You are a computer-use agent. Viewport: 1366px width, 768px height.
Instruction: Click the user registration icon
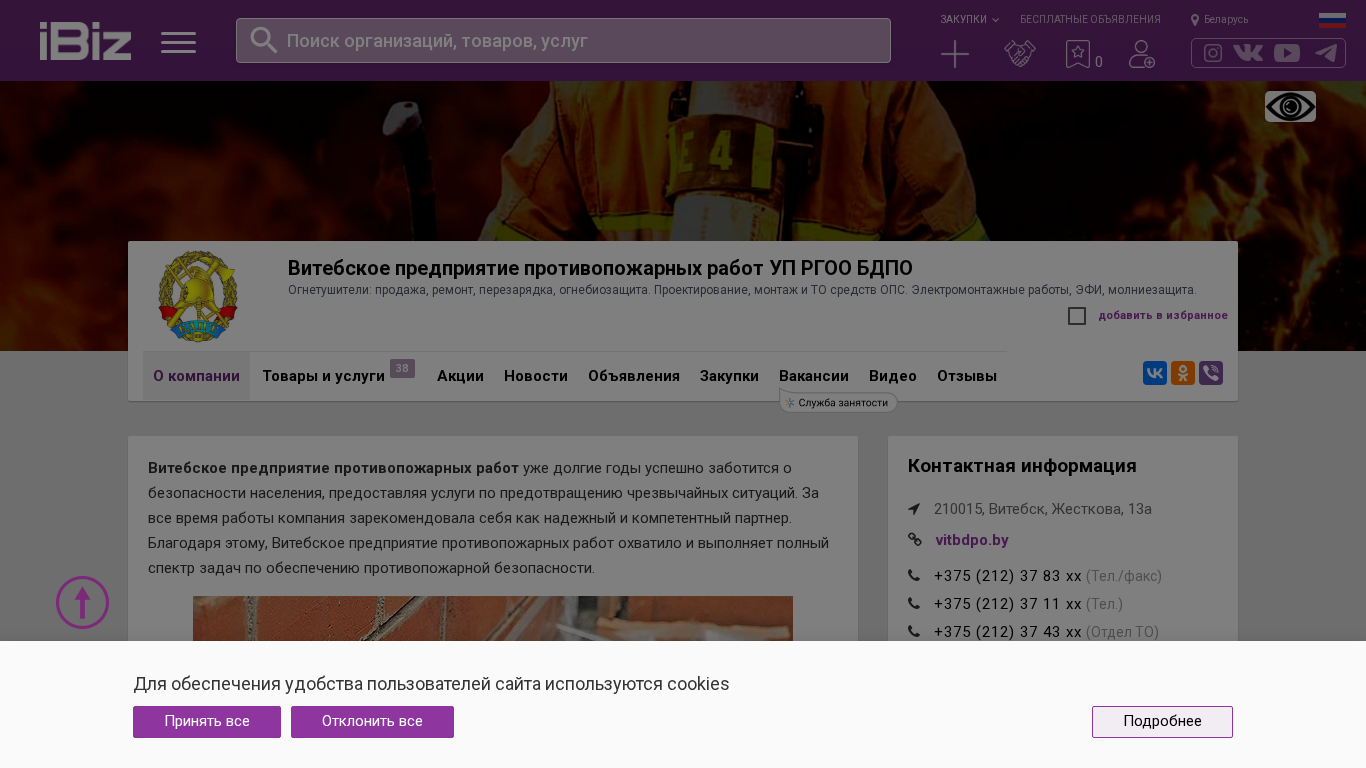pos(1142,54)
